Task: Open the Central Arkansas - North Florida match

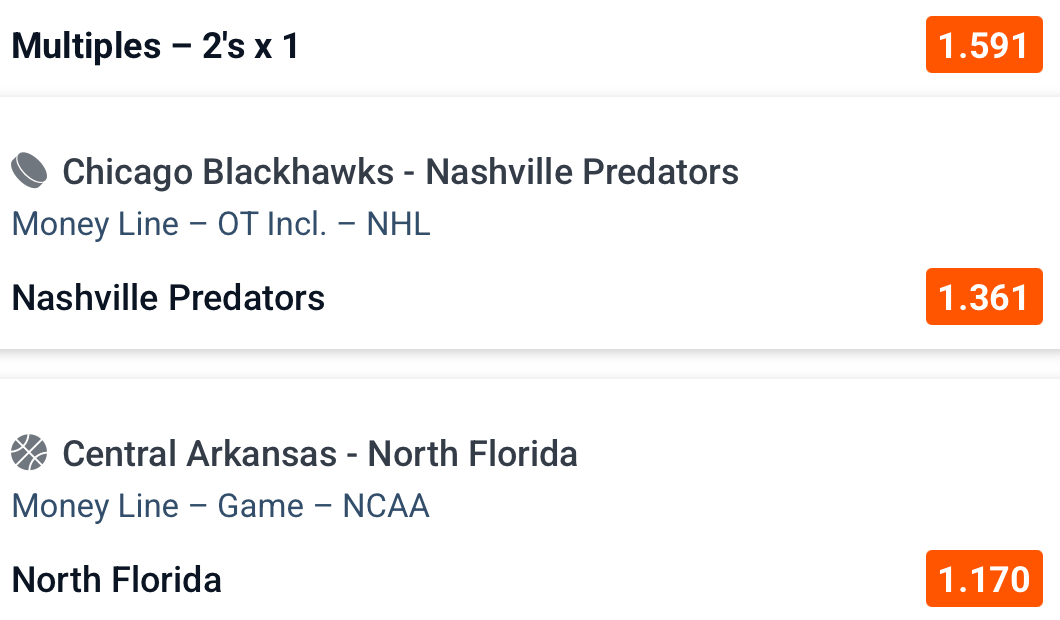Action: point(320,454)
